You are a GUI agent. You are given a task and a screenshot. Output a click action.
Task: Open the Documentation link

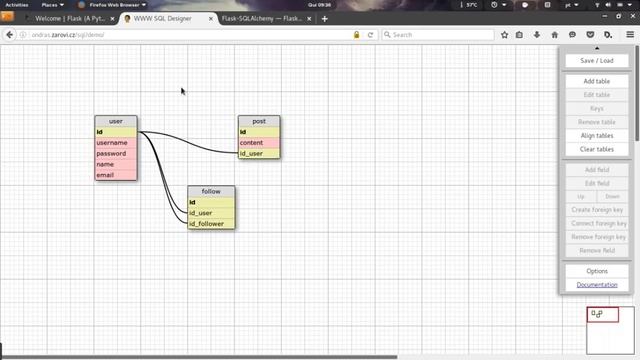click(597, 284)
